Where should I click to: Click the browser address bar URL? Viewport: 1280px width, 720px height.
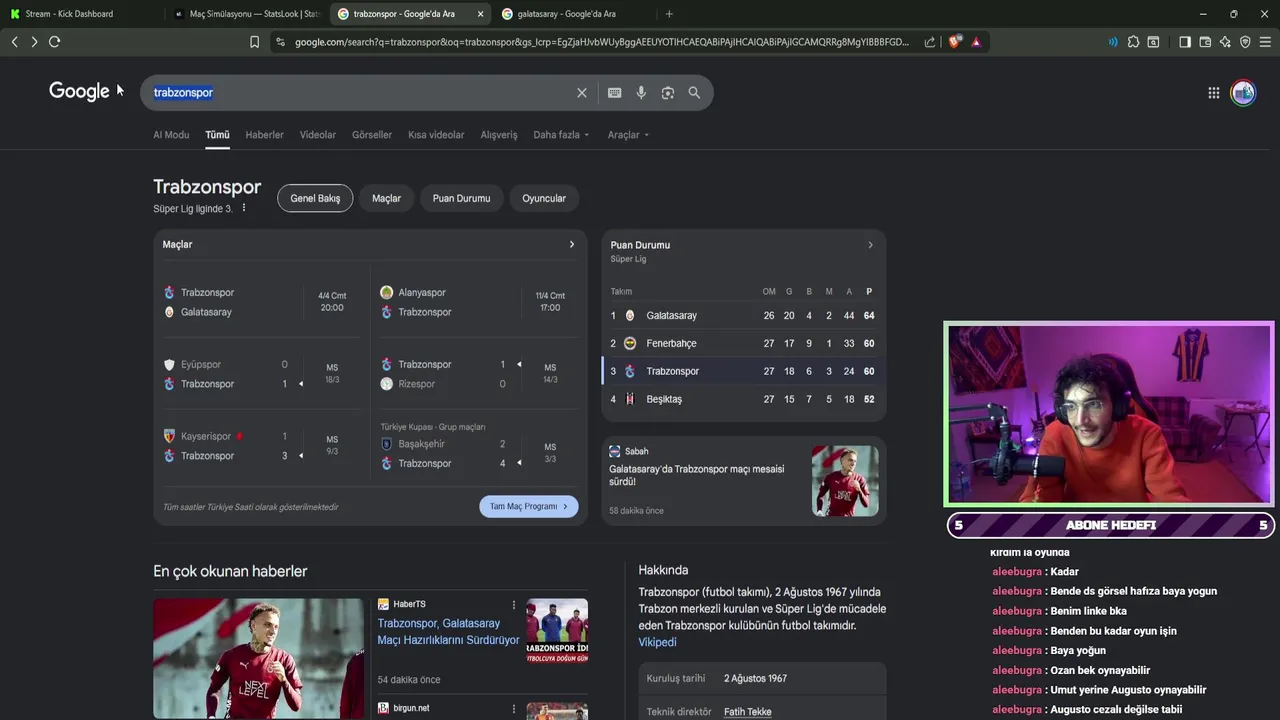tap(602, 42)
